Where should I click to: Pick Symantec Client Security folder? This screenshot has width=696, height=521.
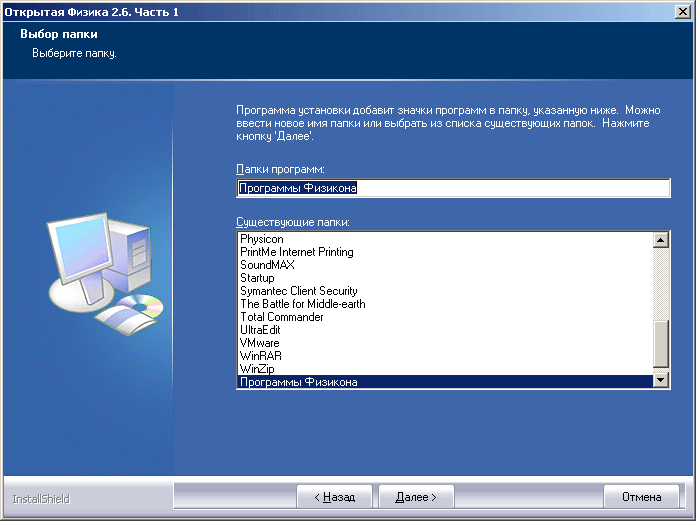tap(298, 291)
